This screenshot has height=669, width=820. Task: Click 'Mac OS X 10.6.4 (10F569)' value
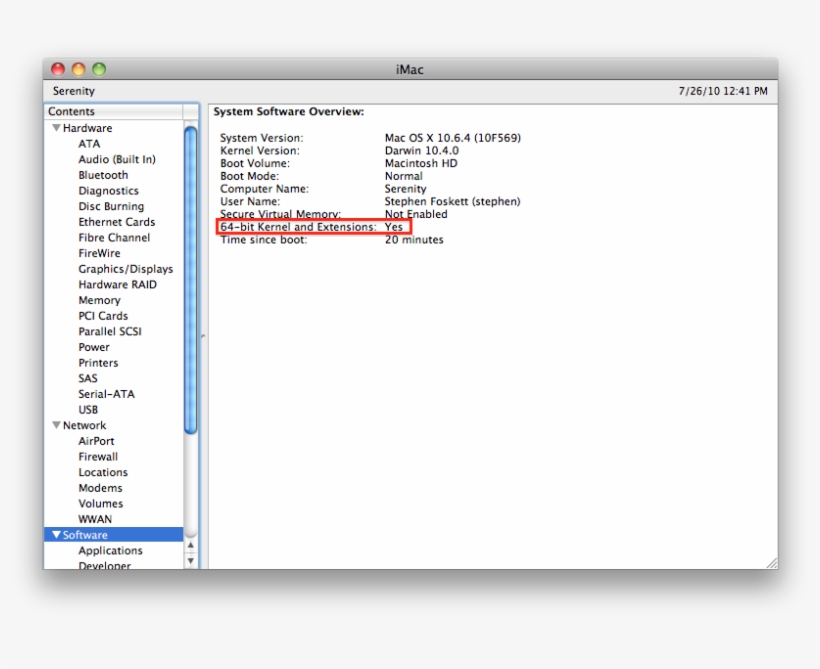(453, 138)
